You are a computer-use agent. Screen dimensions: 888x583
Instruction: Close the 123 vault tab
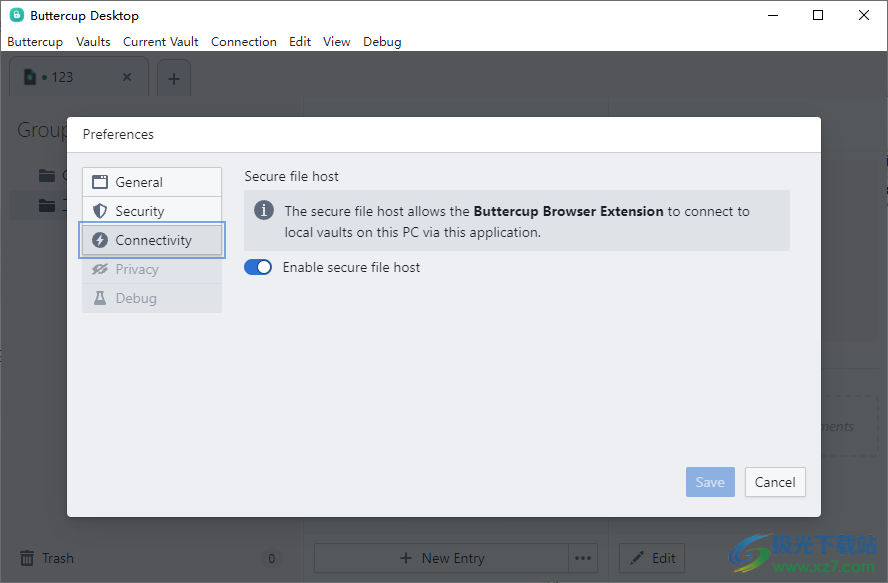click(x=127, y=77)
